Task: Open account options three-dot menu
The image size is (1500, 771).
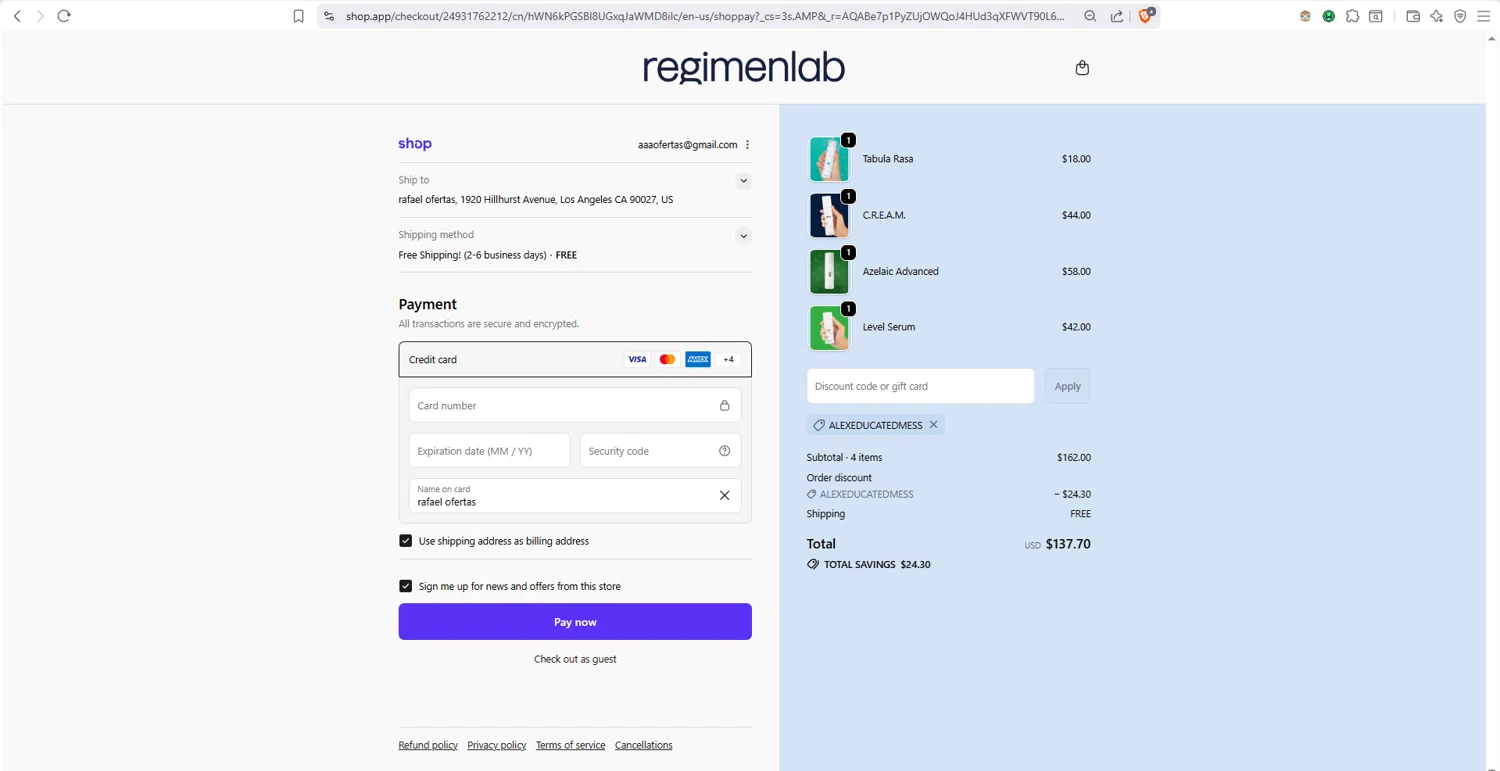Action: 748,145
